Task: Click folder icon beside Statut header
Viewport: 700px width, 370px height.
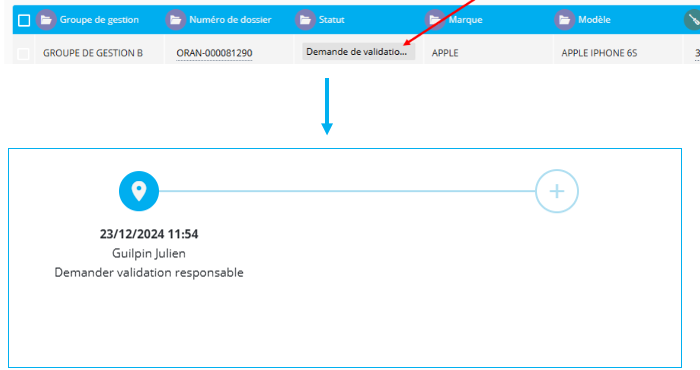Action: pos(305,20)
